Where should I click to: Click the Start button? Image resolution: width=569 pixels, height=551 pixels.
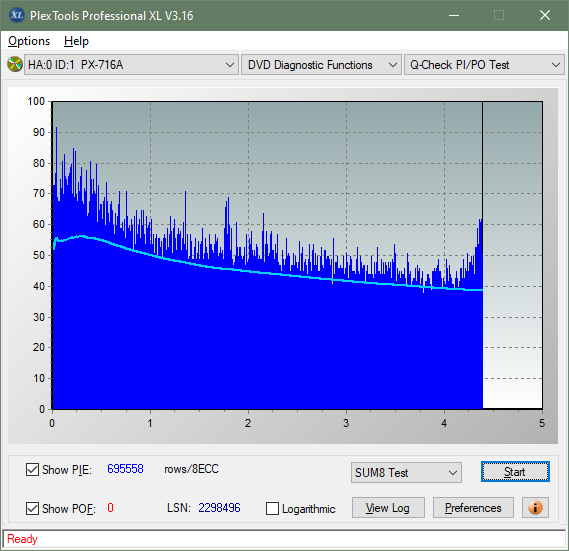tap(515, 472)
